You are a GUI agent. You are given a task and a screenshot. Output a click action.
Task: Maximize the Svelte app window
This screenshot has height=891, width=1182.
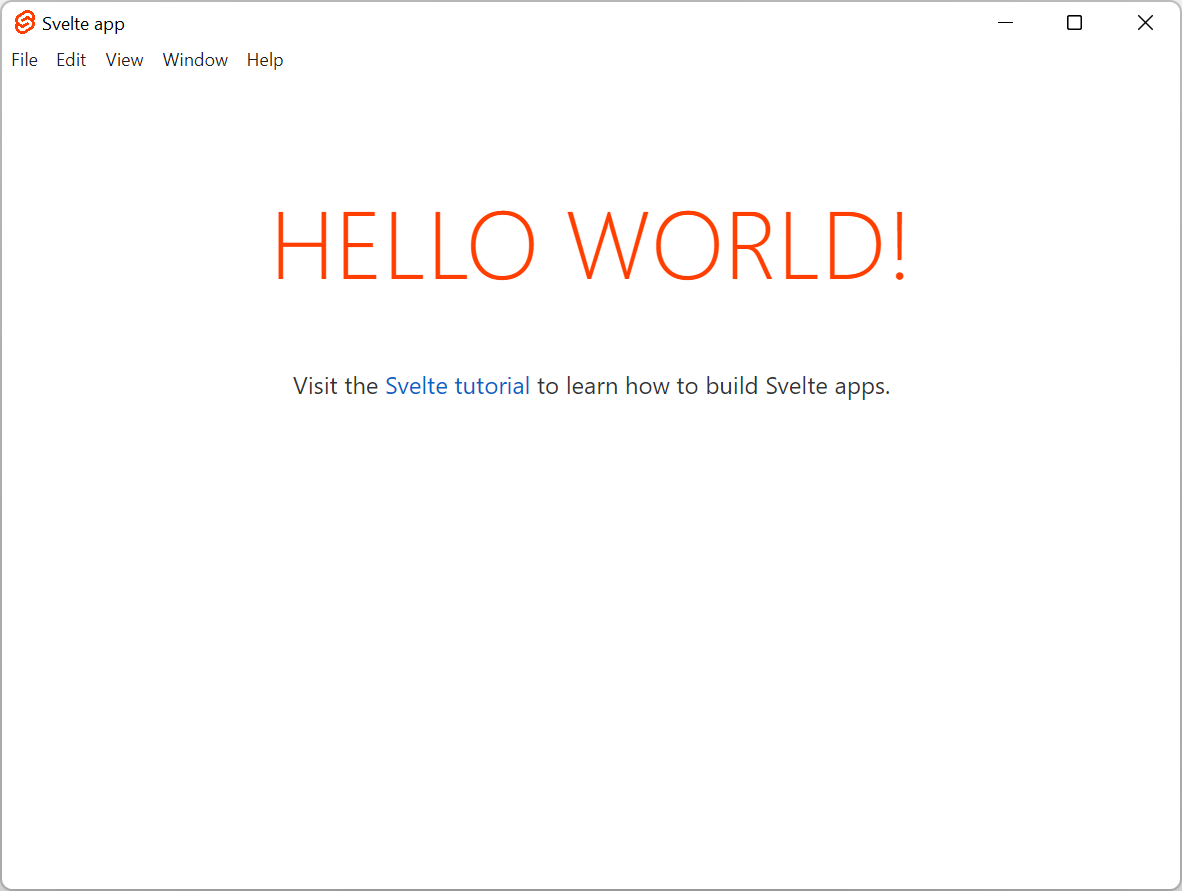tap(1075, 23)
